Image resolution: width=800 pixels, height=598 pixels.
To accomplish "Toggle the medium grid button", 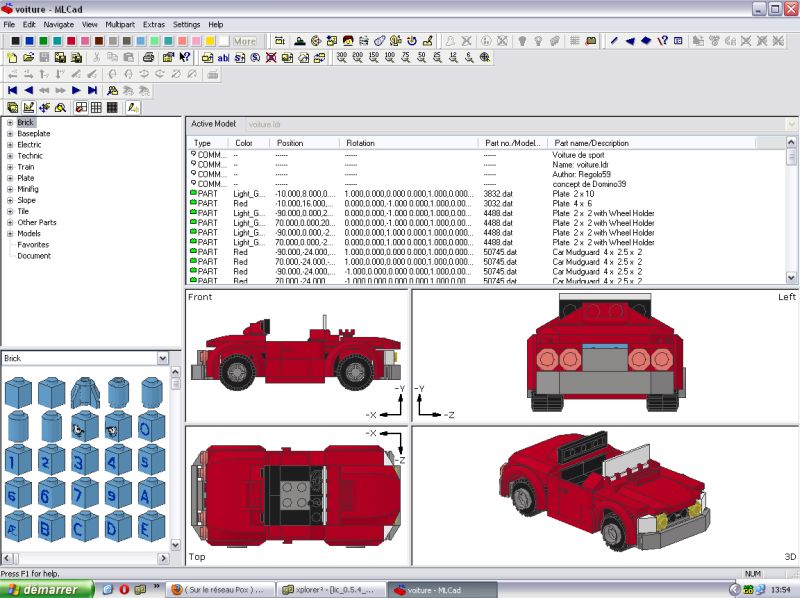I will 96,107.
